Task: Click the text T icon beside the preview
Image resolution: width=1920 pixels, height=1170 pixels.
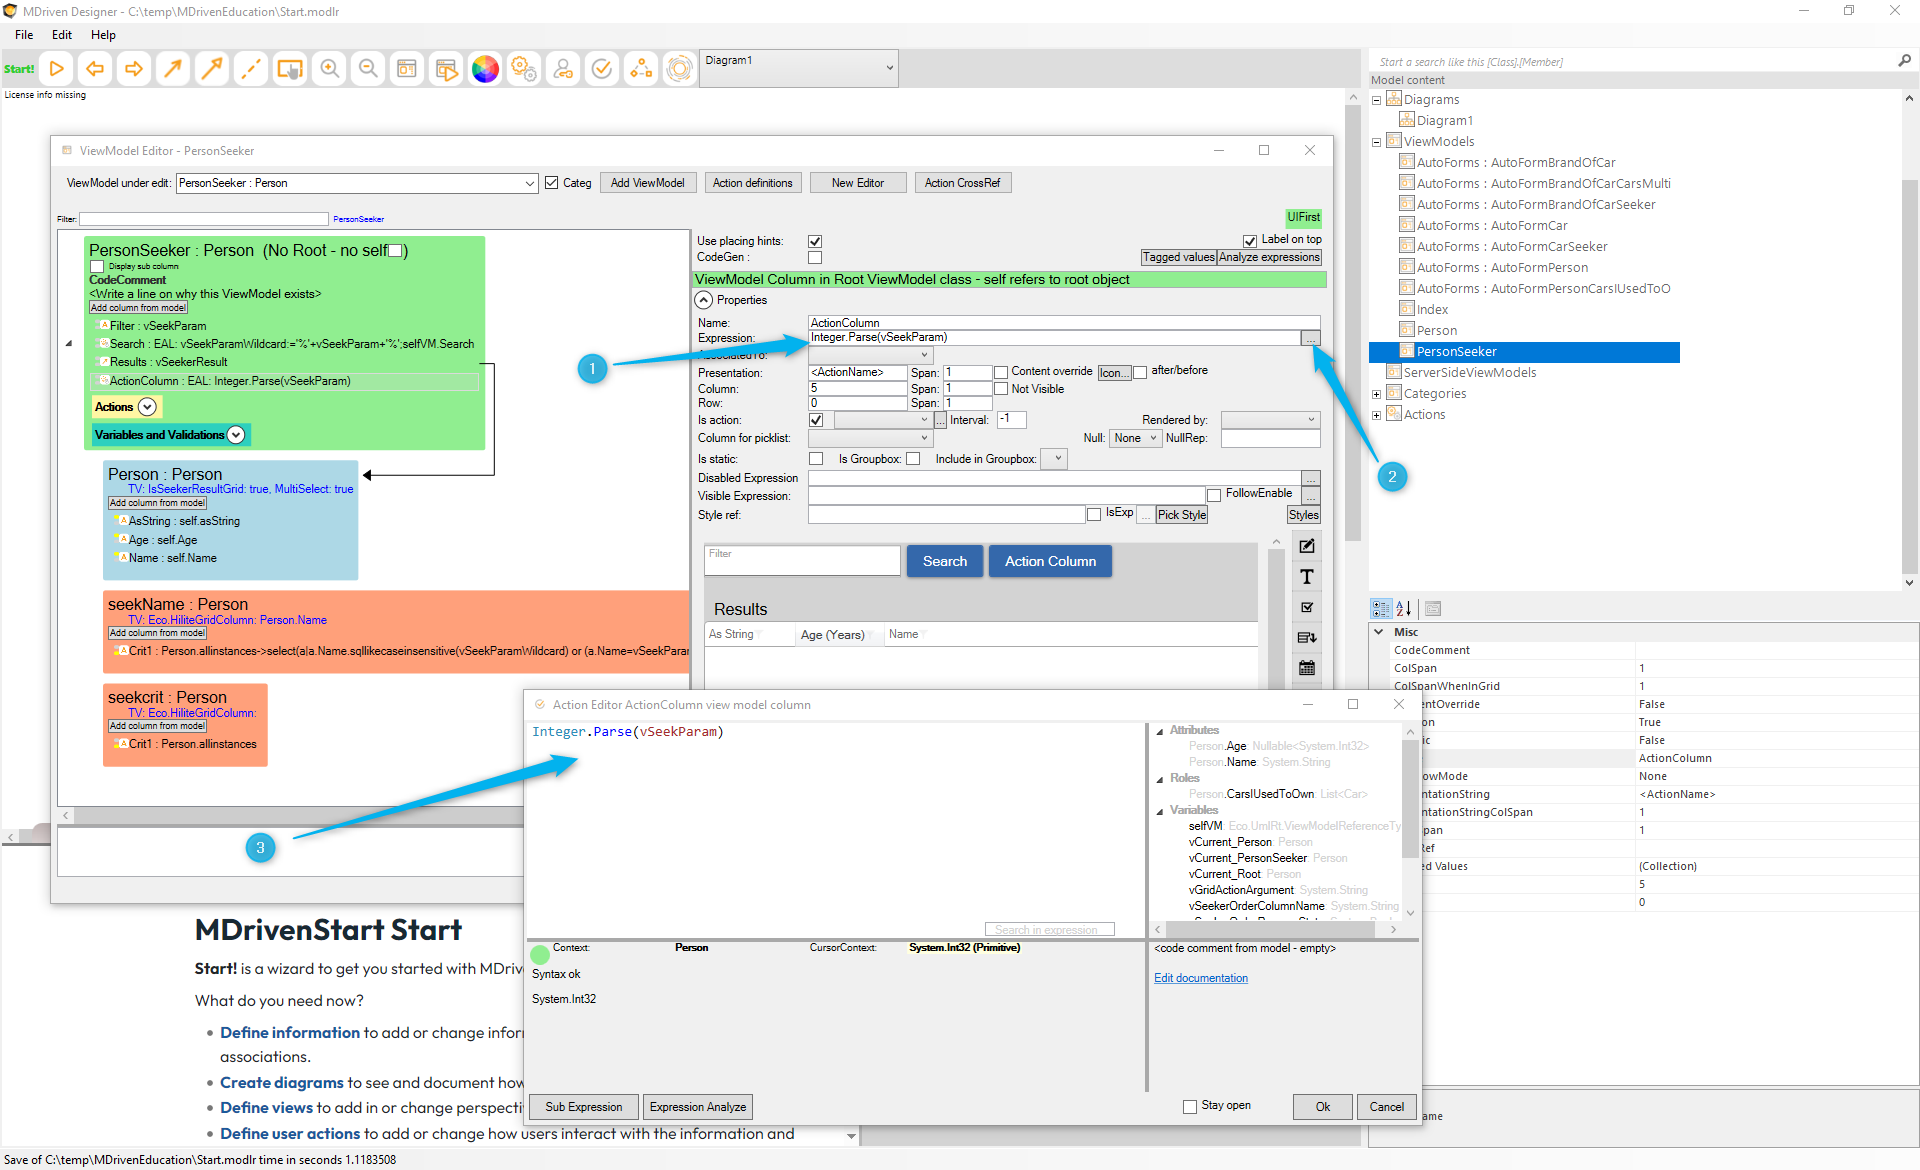Action: pyautogui.click(x=1306, y=577)
